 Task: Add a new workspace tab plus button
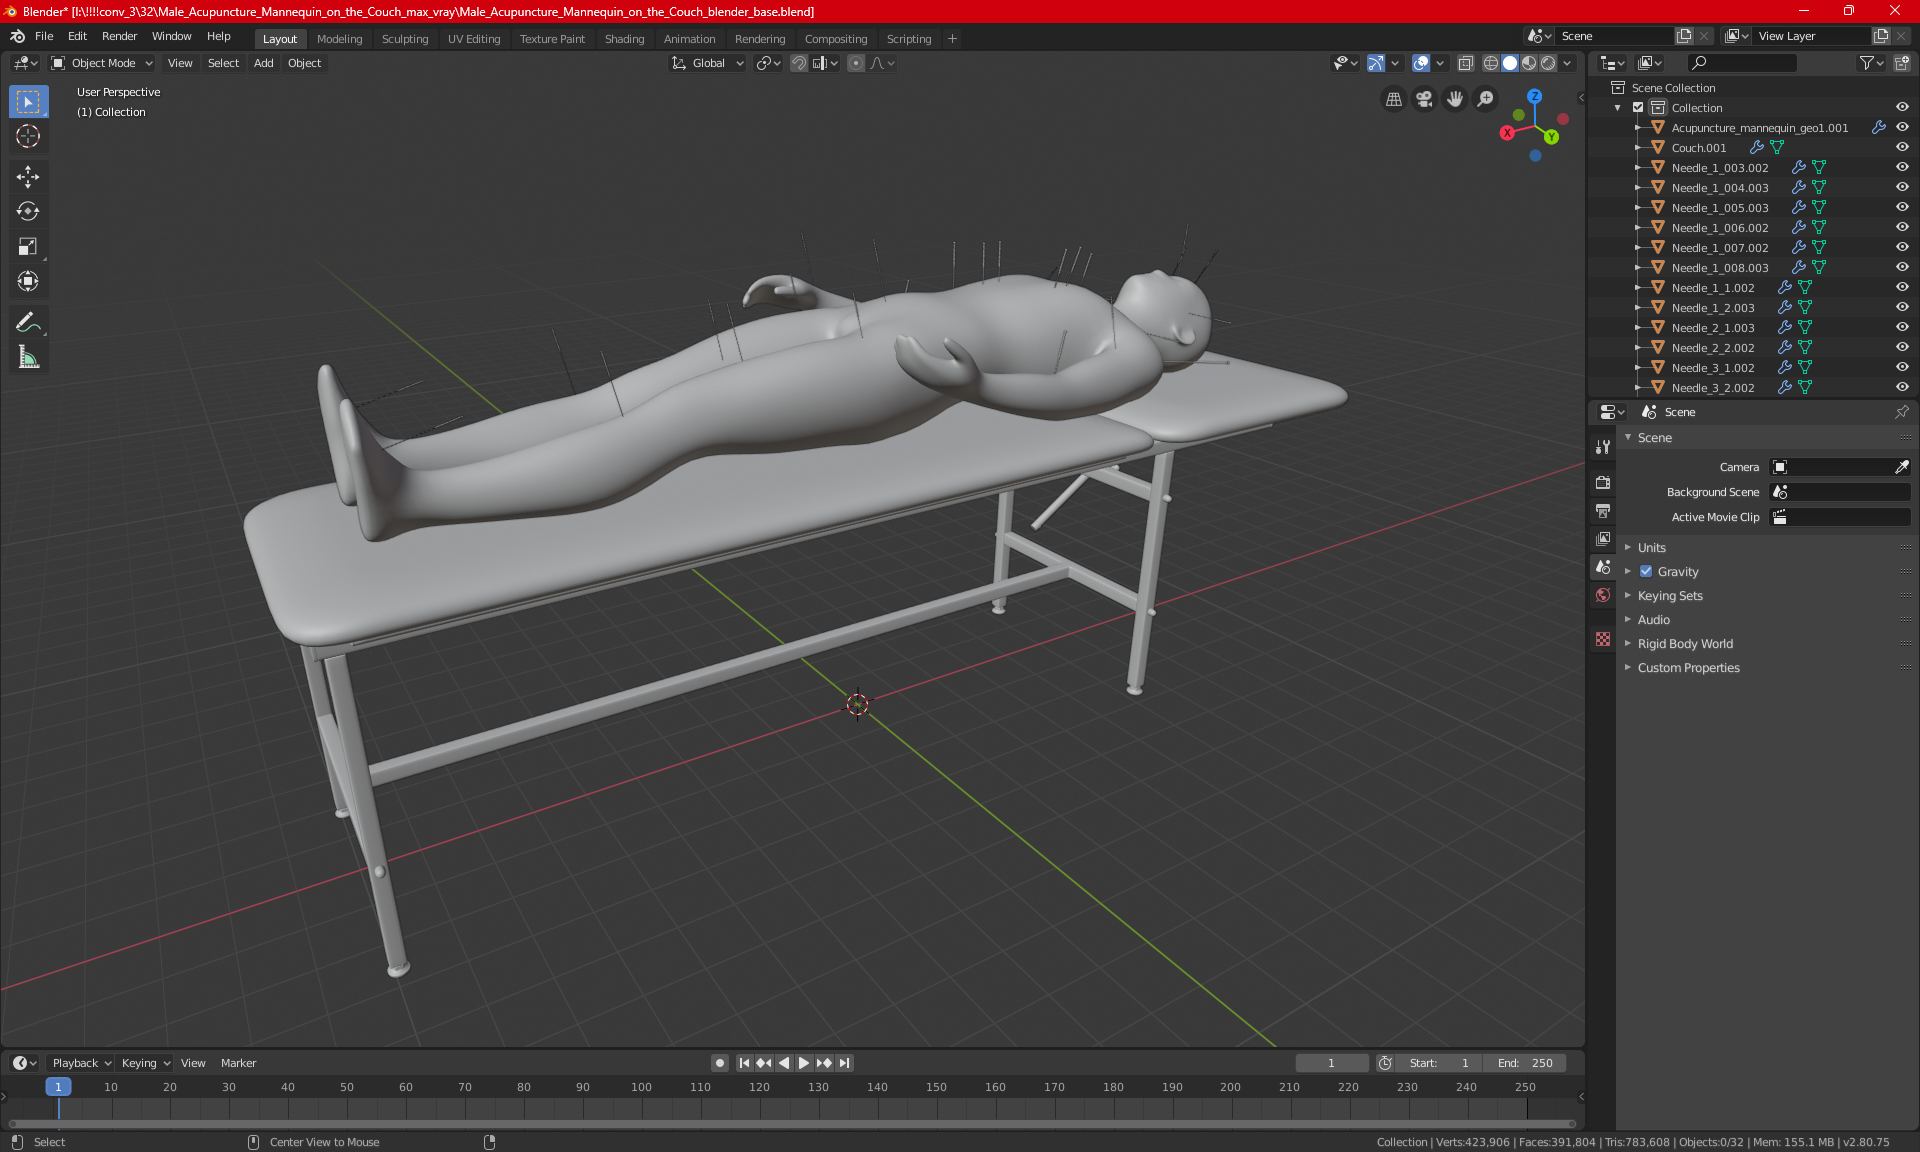(952, 39)
